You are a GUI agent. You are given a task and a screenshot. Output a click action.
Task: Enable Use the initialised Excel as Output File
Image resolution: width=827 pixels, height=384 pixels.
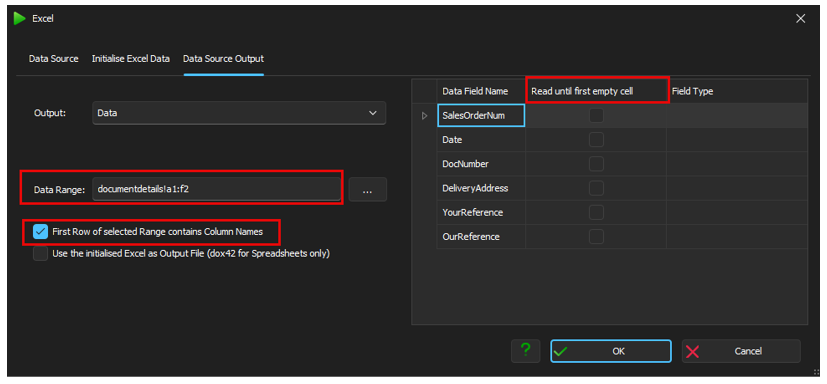coord(41,254)
